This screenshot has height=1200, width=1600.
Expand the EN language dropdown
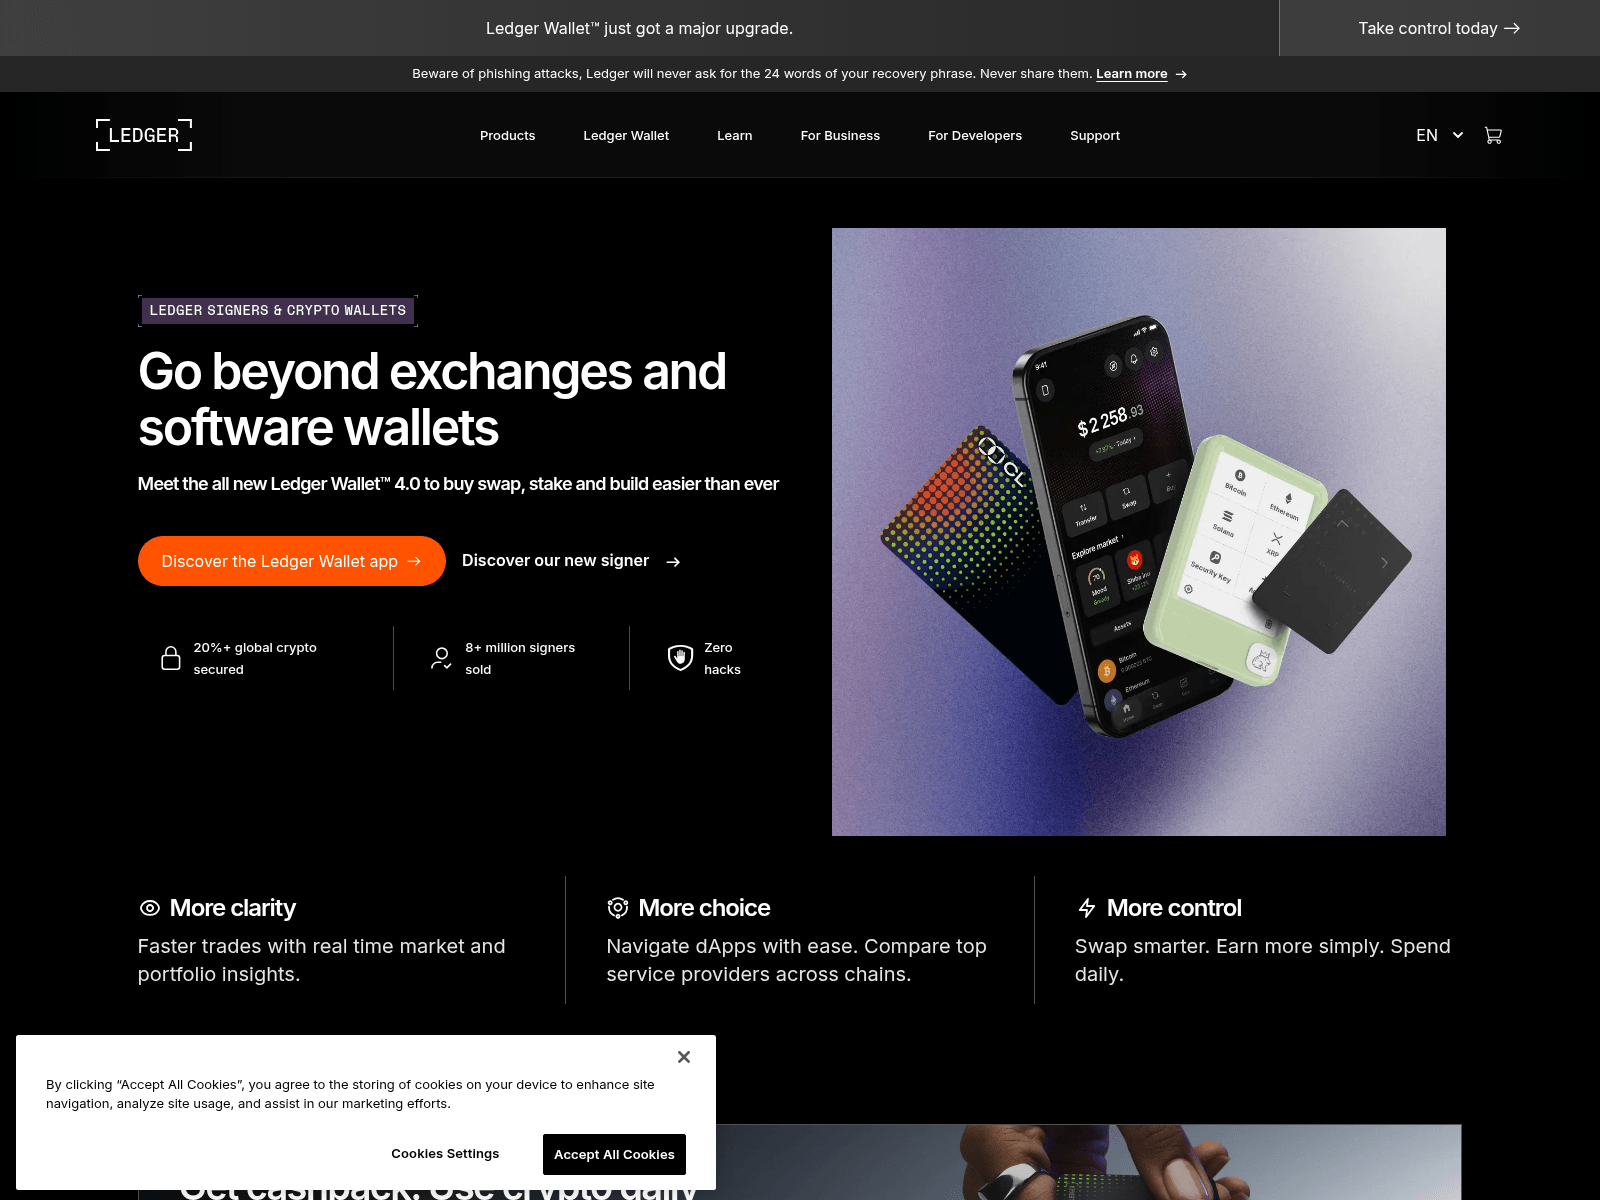pos(1439,136)
